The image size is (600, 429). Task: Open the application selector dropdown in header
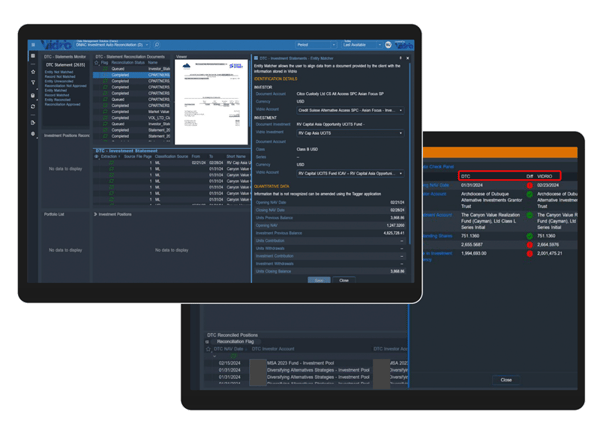(x=112, y=45)
